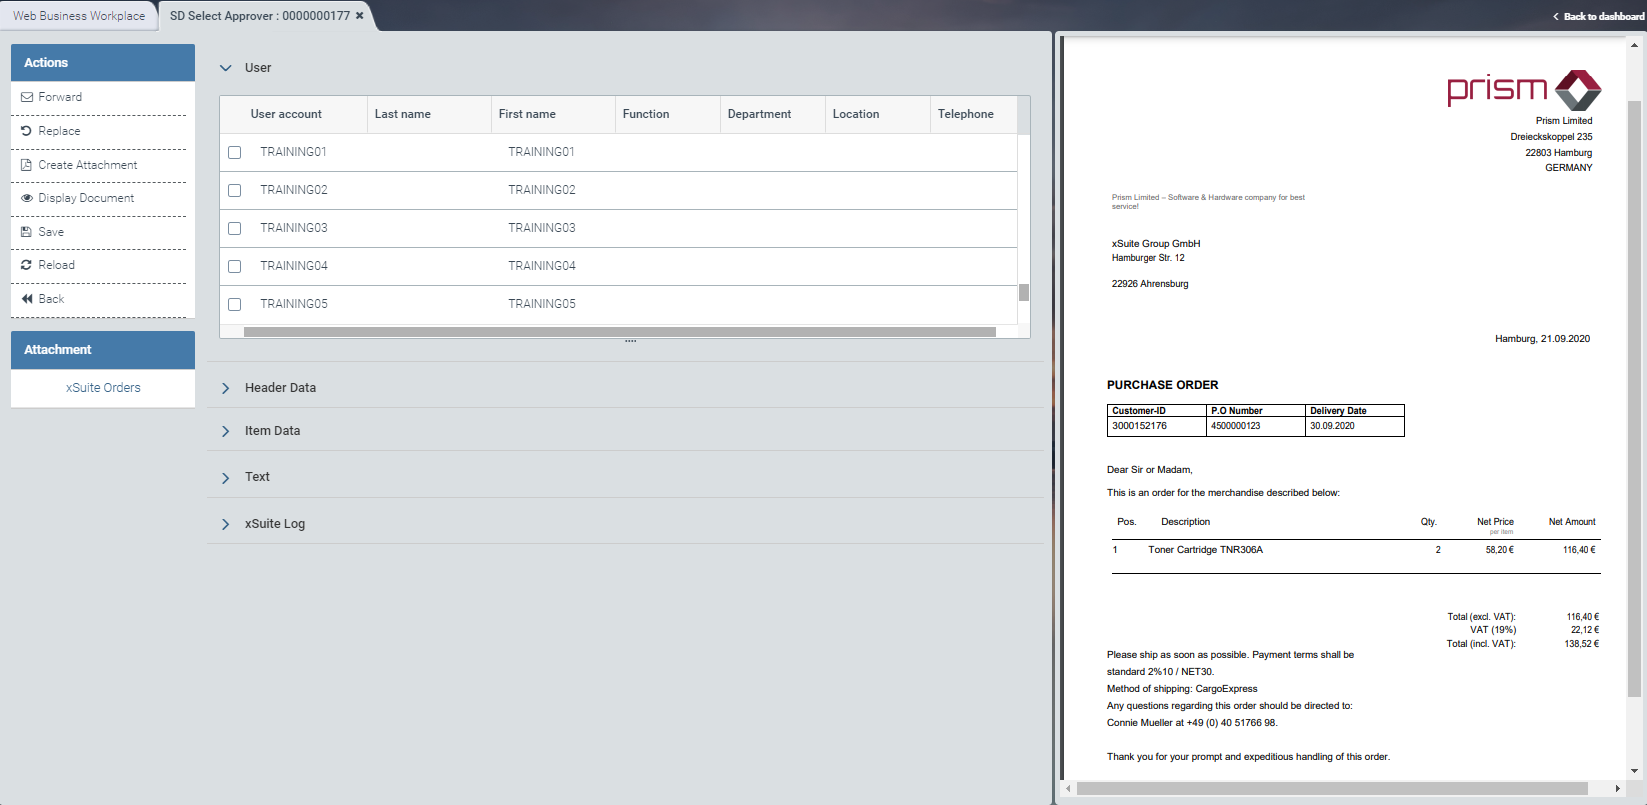The image size is (1647, 805).
Task: Click the TRAINING03 user account cell
Action: click(x=294, y=228)
